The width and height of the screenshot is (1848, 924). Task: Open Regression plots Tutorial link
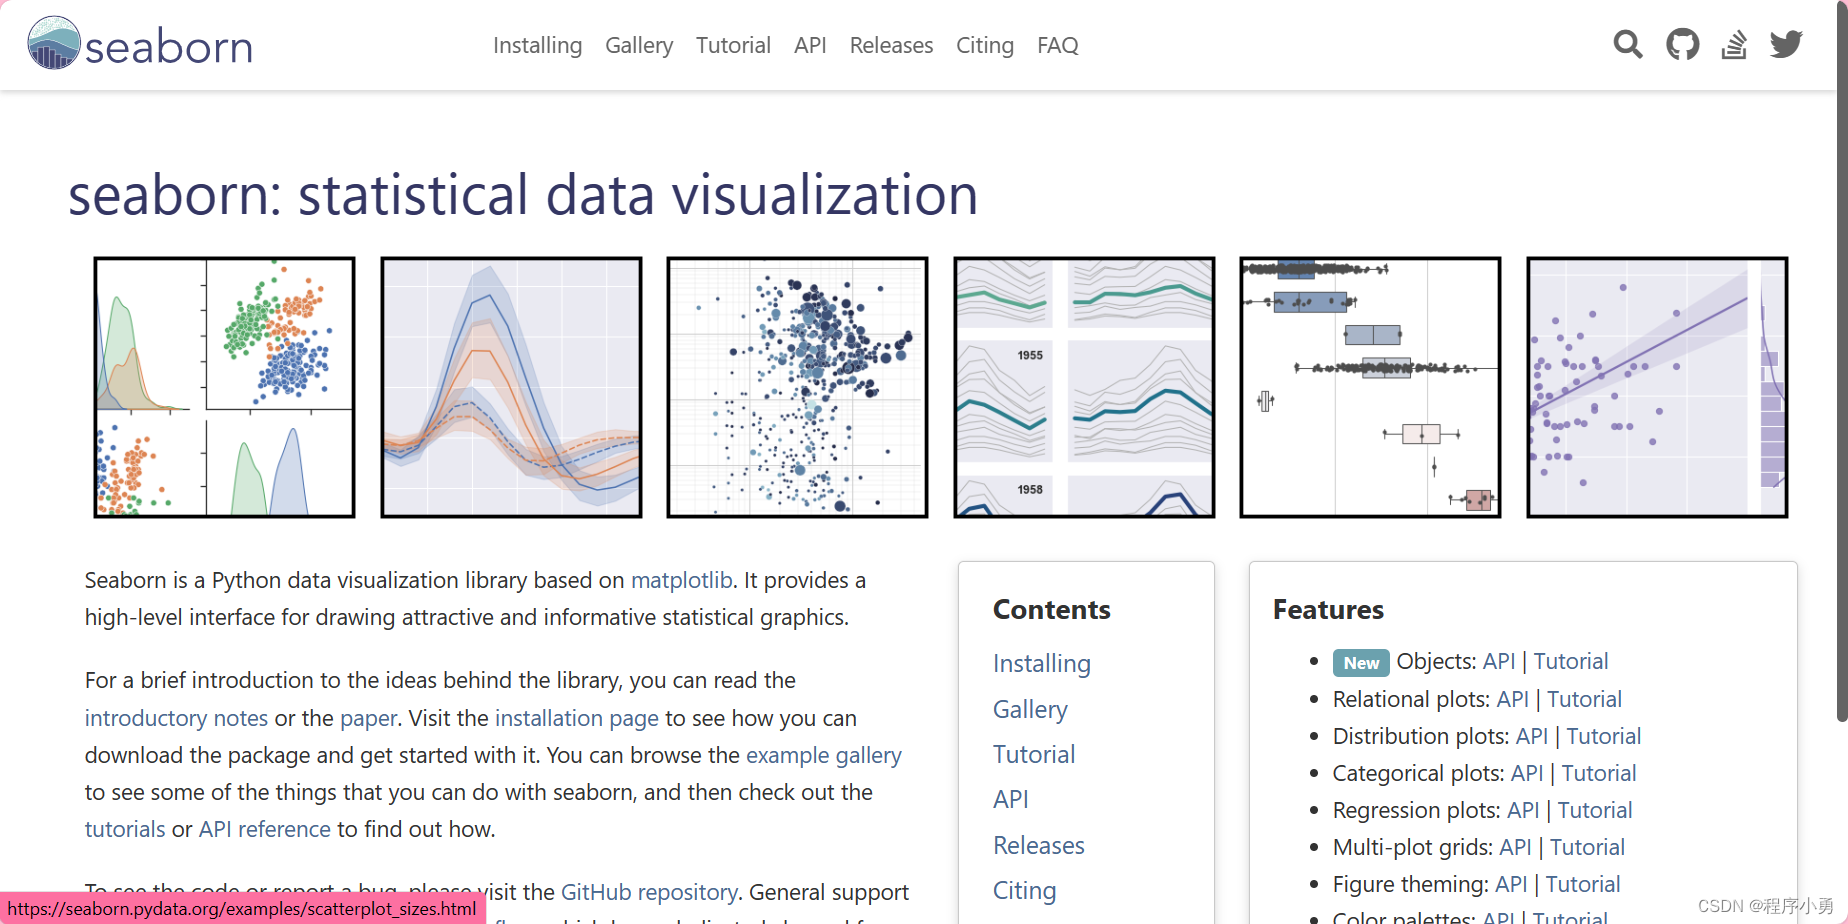pyautogui.click(x=1595, y=810)
